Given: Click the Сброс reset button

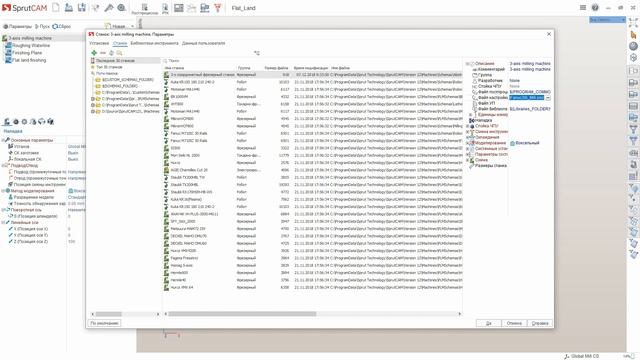Looking at the screenshot, I should pyautogui.click(x=62, y=27).
